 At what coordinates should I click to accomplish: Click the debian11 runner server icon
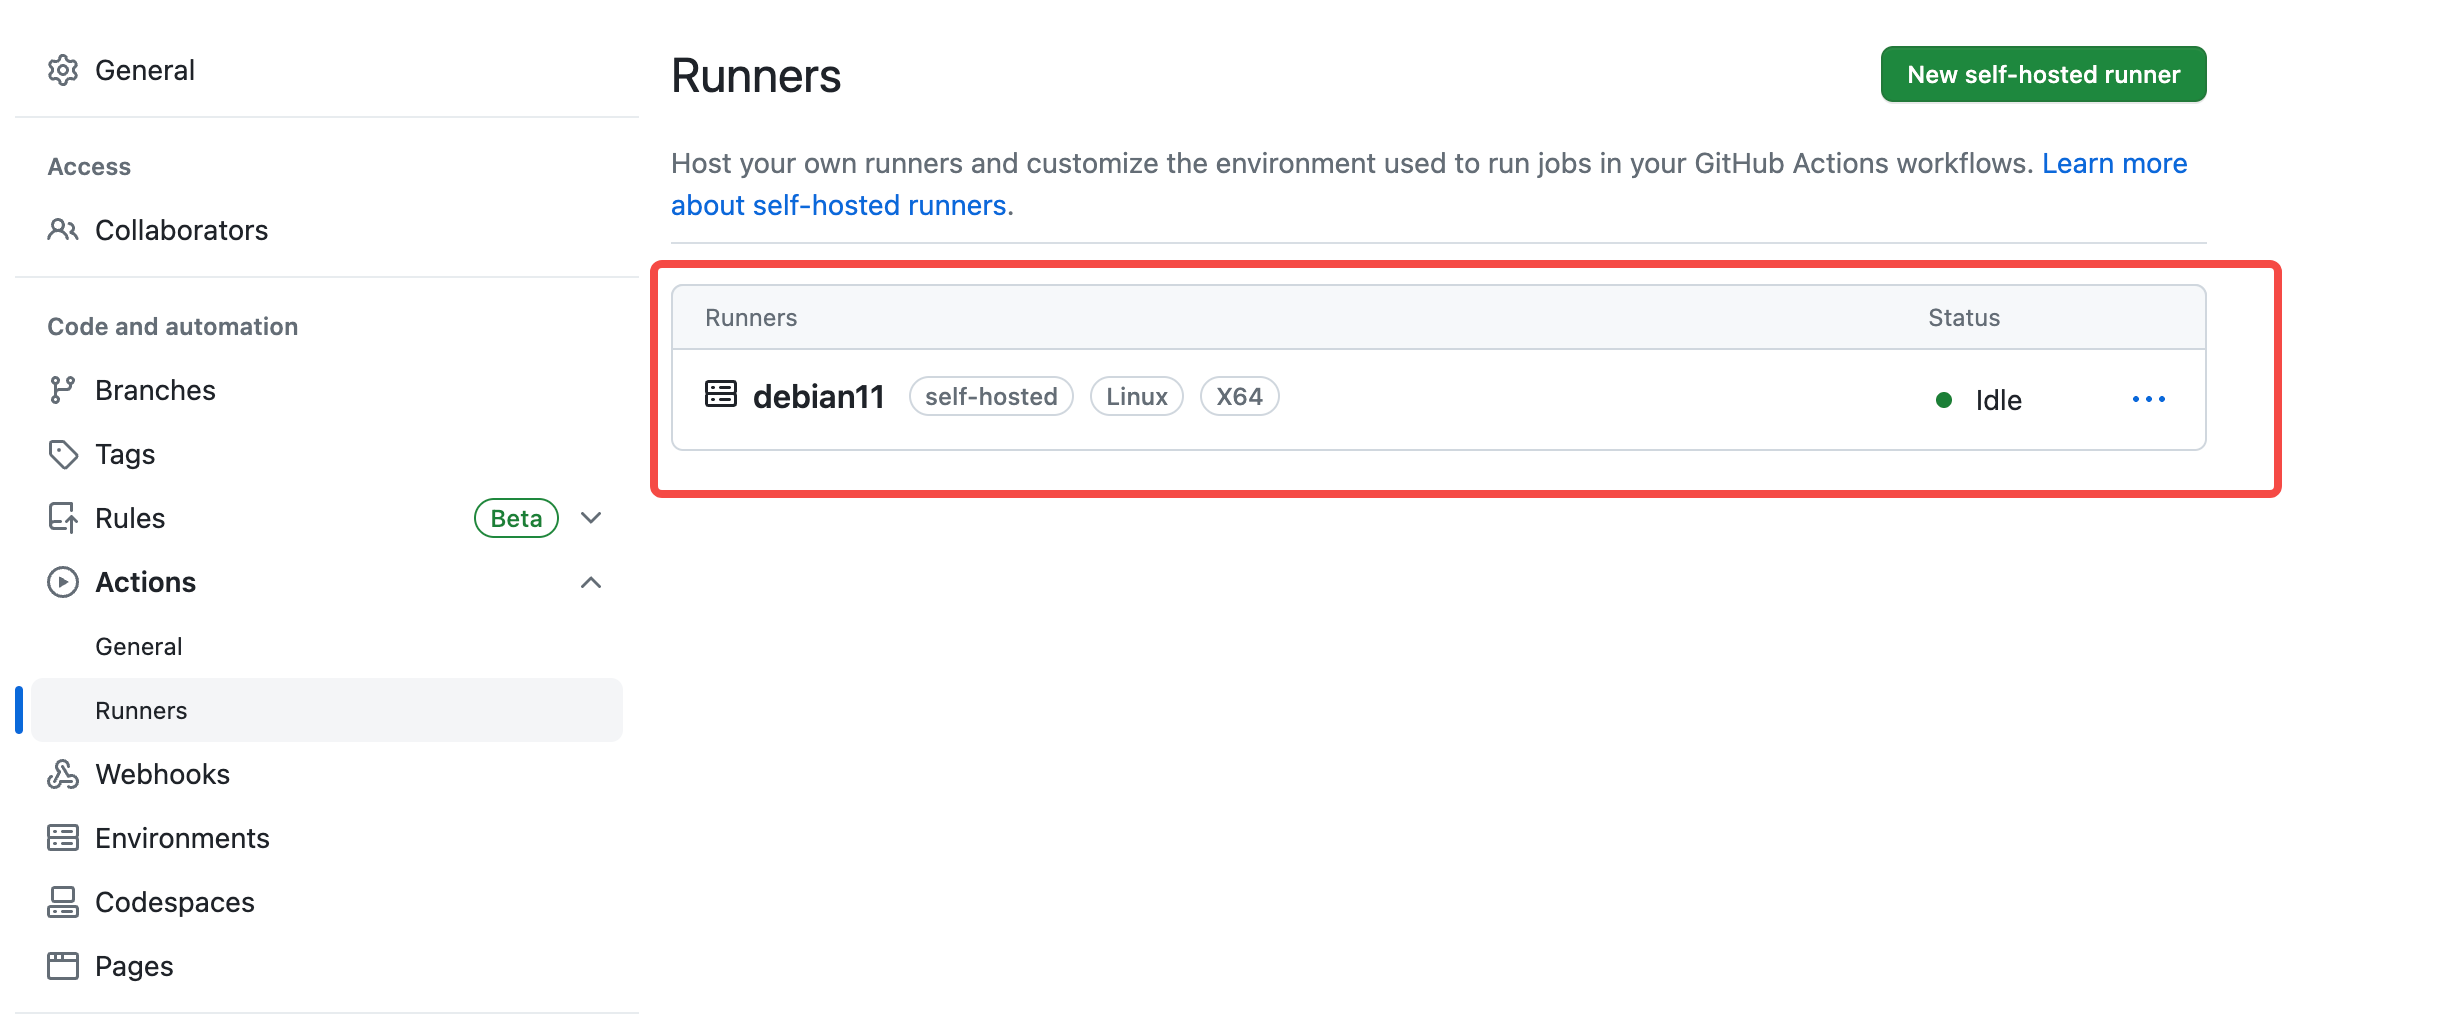pos(721,394)
